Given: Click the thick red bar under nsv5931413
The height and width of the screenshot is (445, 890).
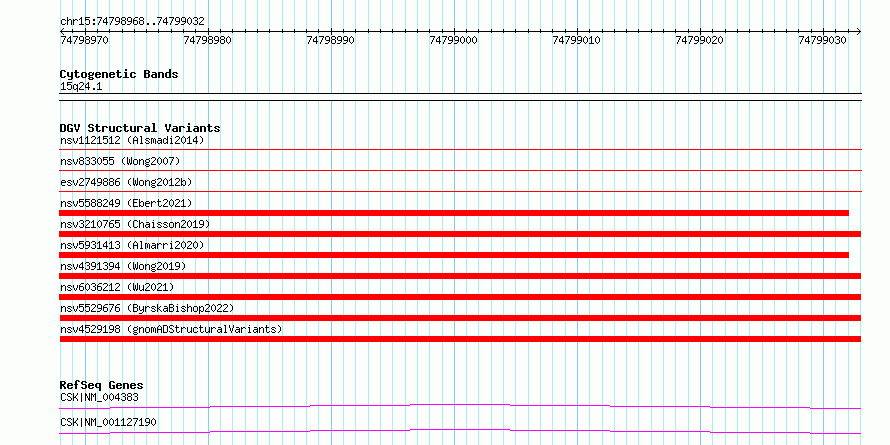Looking at the screenshot, I should (454, 255).
